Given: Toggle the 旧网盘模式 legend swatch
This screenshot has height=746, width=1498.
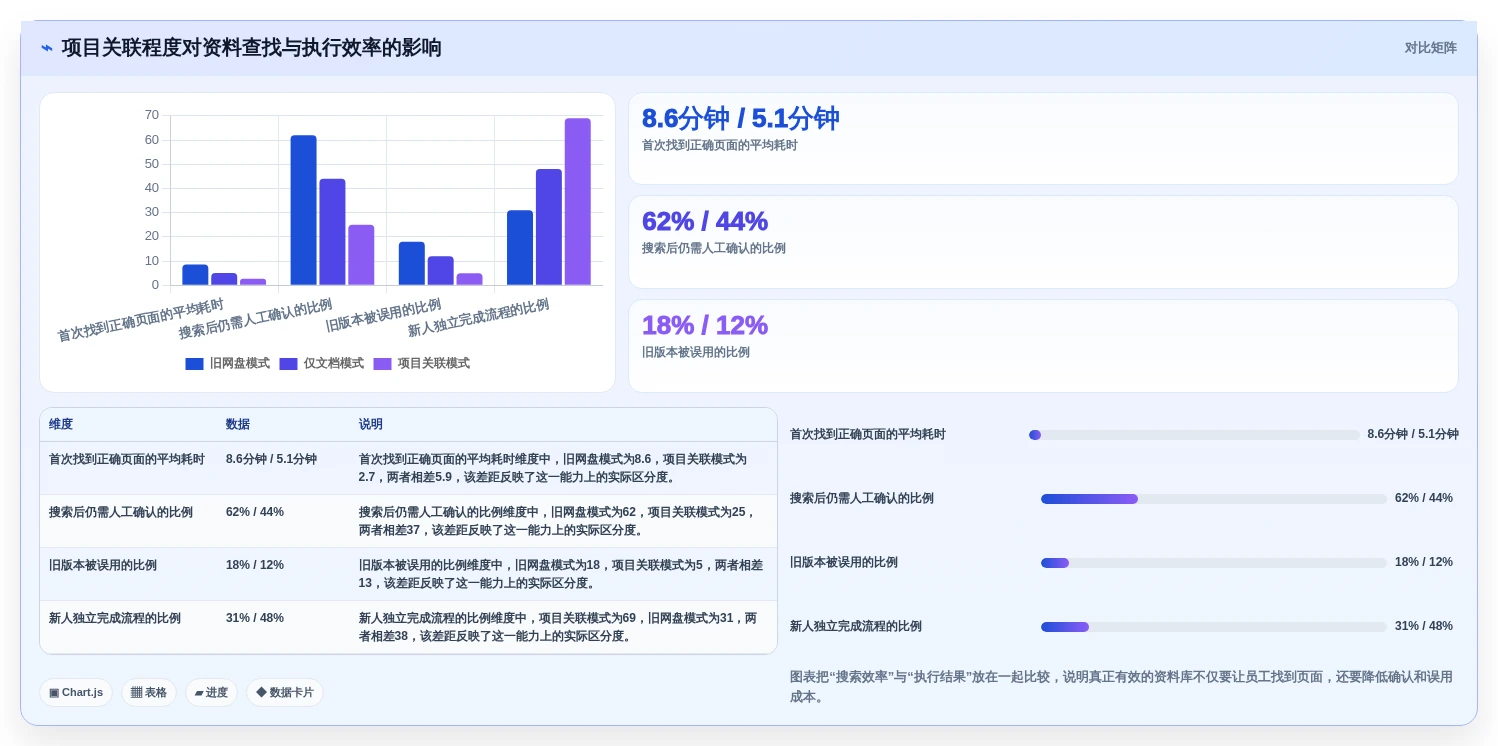Looking at the screenshot, I should click(x=194, y=364).
